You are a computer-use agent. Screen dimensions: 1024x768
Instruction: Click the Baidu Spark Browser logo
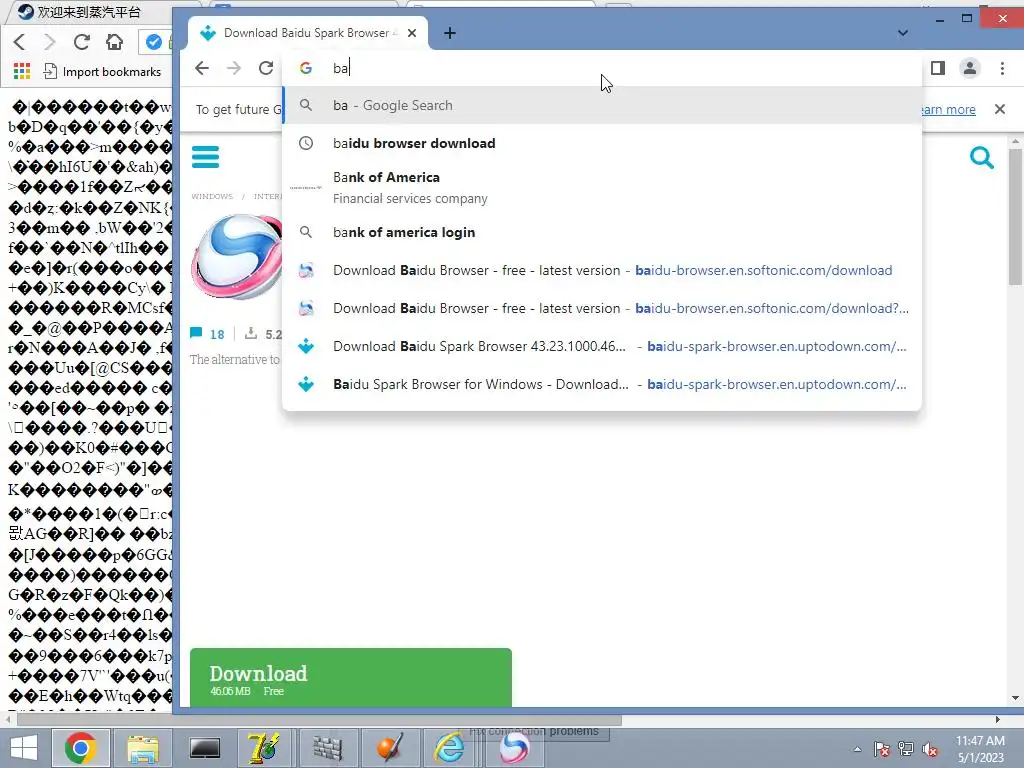[x=236, y=256]
